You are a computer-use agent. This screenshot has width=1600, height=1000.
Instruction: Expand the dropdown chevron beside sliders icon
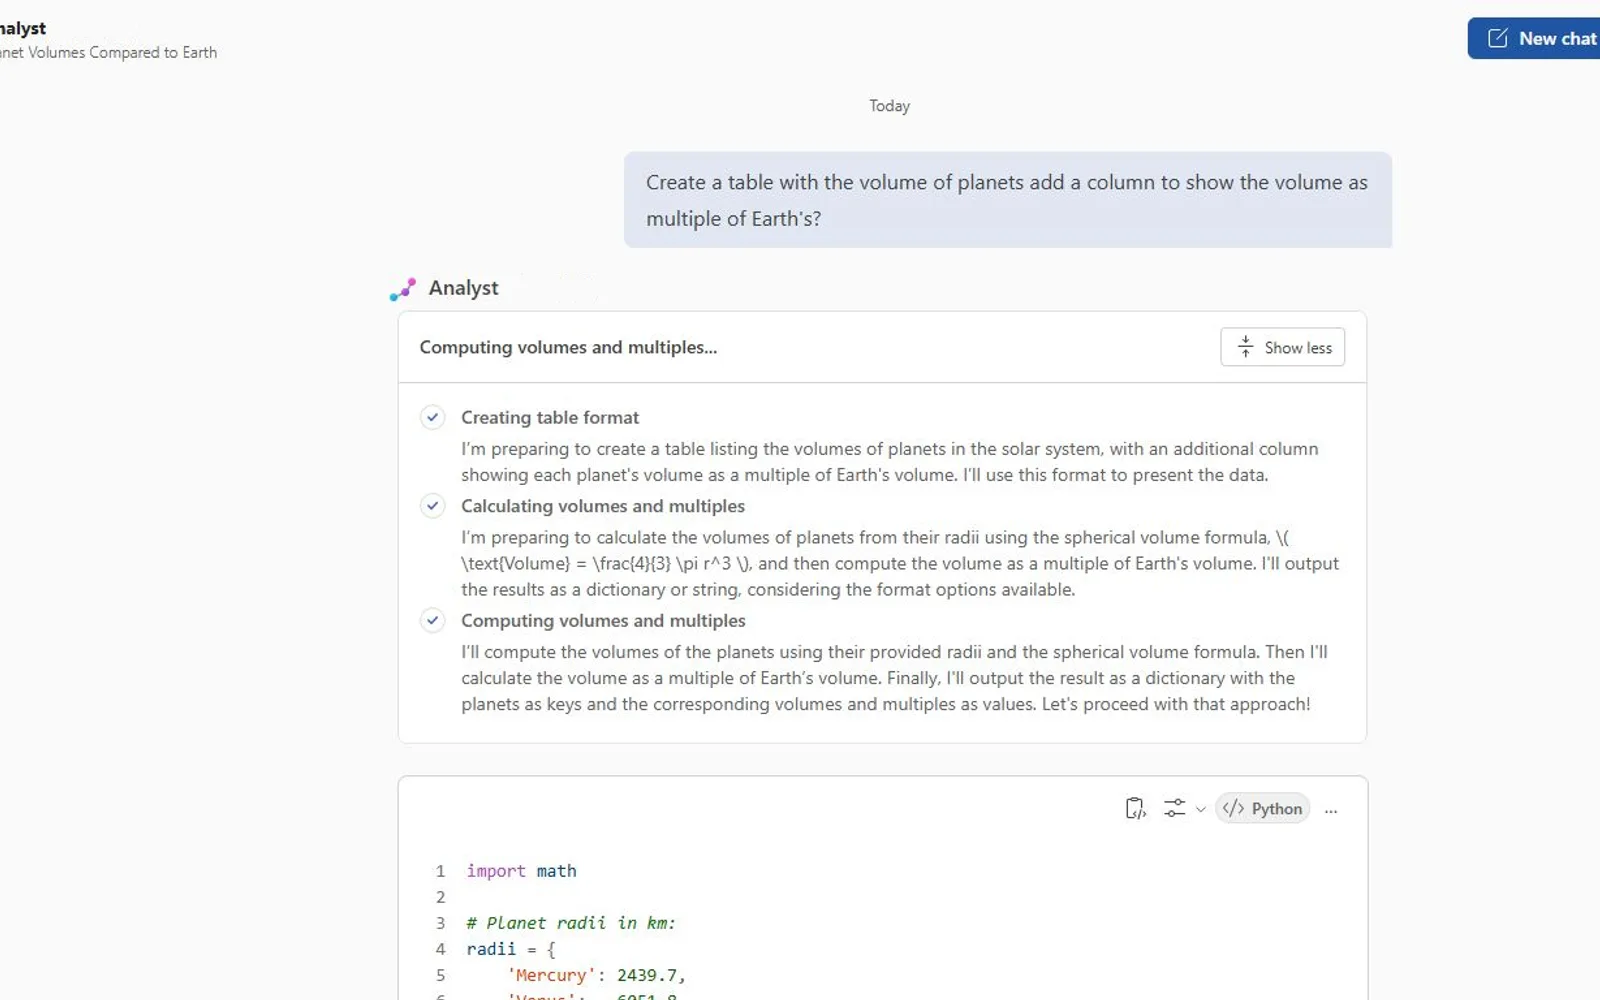[1200, 809]
